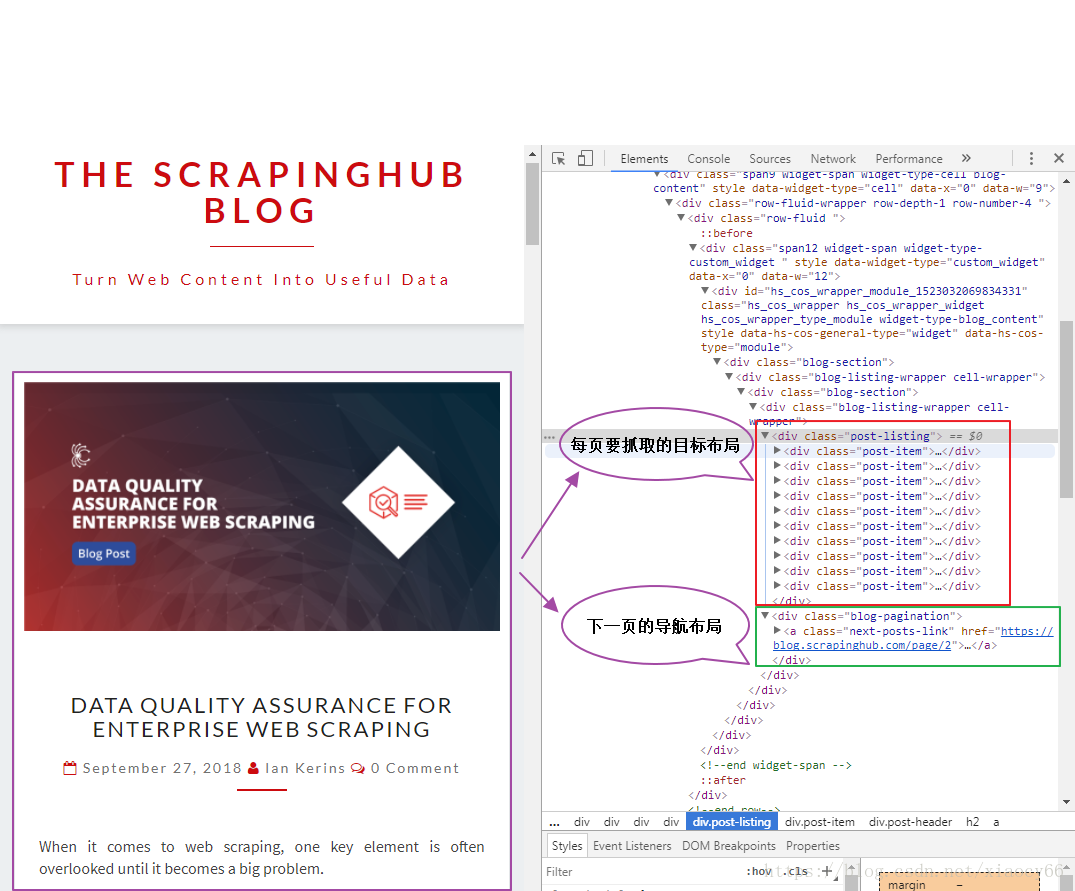The width and height of the screenshot is (1075, 891).
Task: Click the white diamond magnifier graphic in the banner
Action: (398, 502)
